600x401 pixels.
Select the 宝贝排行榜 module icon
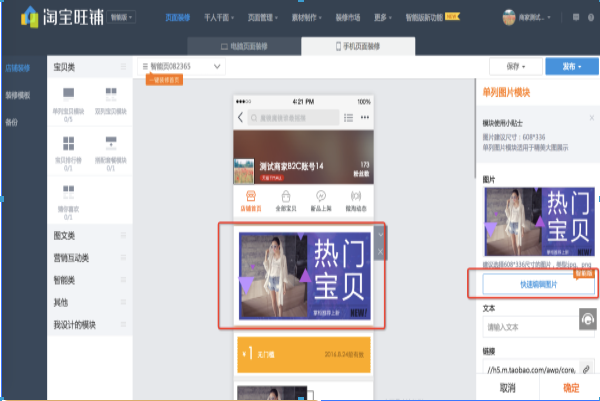68,143
